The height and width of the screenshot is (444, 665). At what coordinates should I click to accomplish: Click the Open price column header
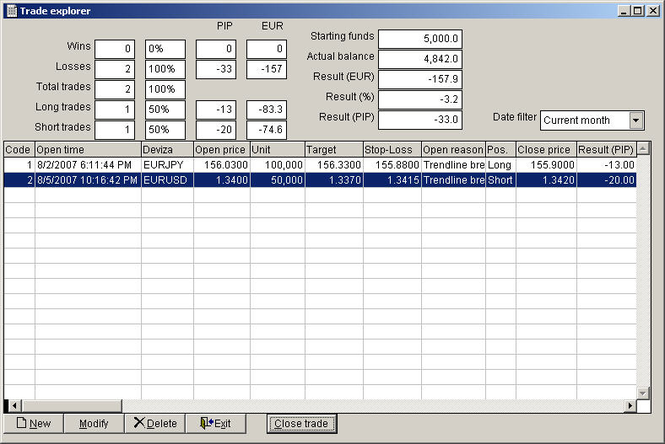tap(222, 150)
